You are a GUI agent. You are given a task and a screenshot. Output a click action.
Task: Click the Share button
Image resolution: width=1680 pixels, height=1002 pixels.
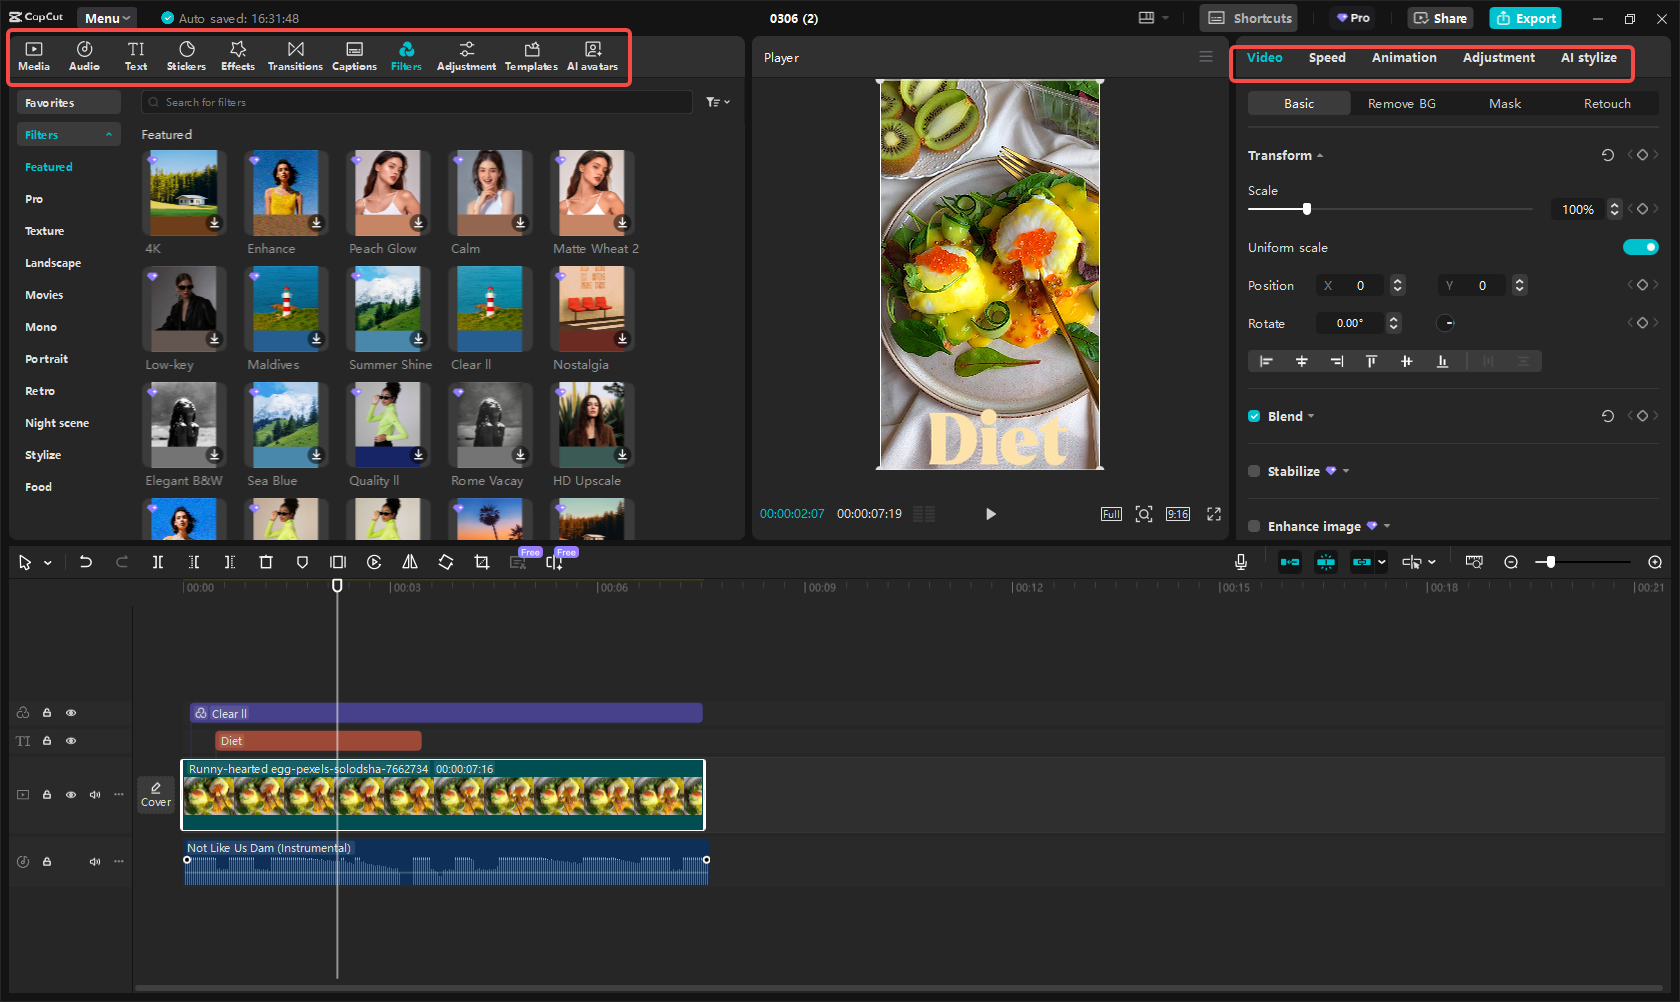(x=1440, y=18)
